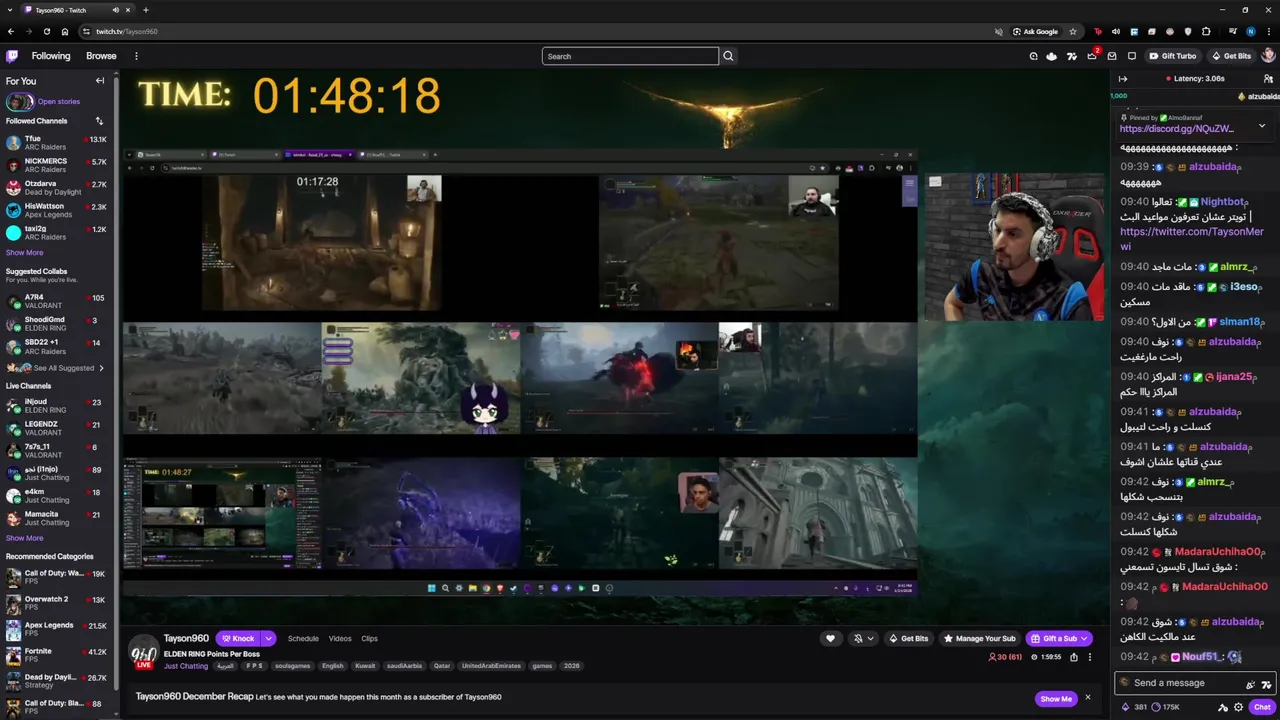Screen dimensions: 1280x720
Task: Open the stream more options dots
Action: pos(1090,657)
